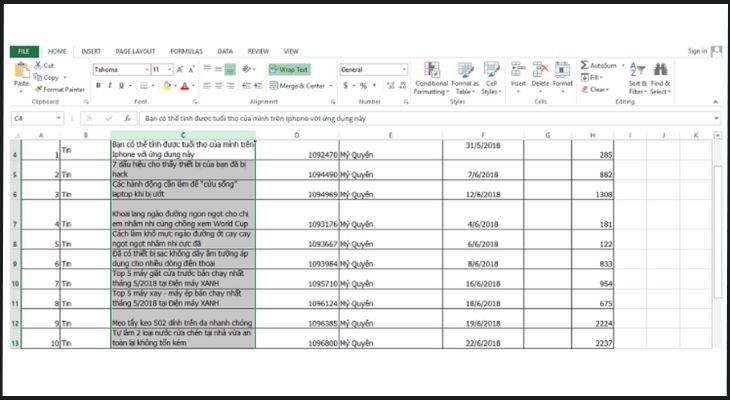
Task: Select the column C header
Action: pos(183,134)
